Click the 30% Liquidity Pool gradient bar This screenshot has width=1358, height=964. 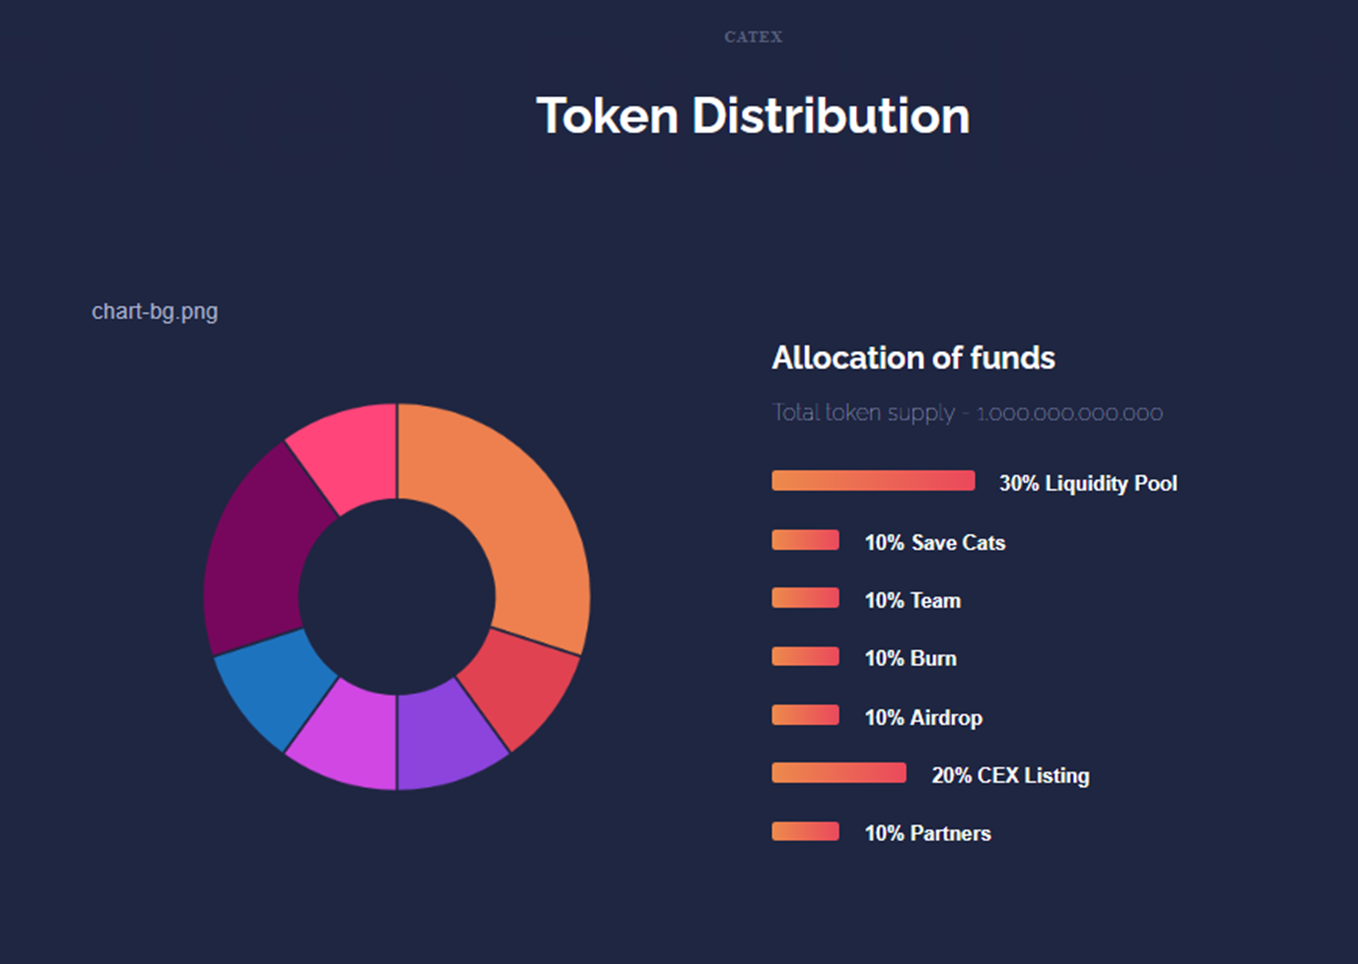pyautogui.click(x=873, y=481)
